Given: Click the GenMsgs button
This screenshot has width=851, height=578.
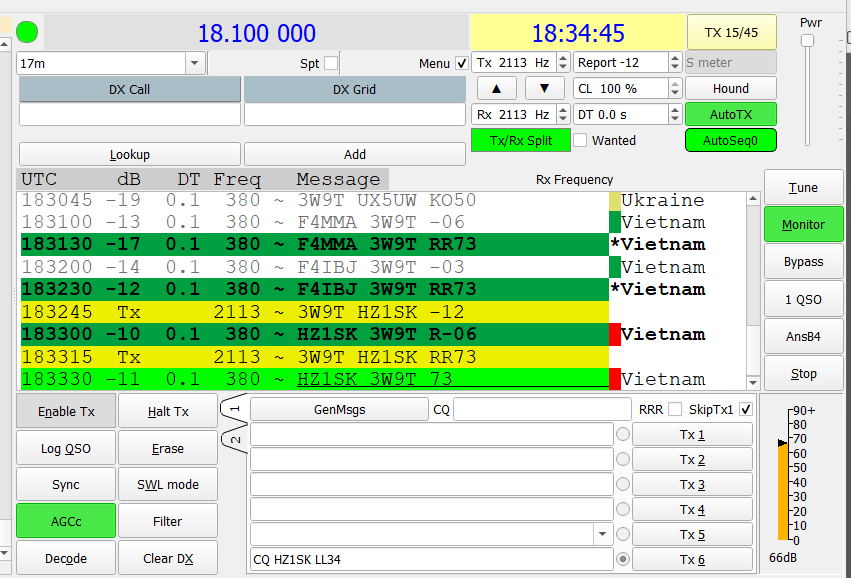Looking at the screenshot, I should 339,410.
